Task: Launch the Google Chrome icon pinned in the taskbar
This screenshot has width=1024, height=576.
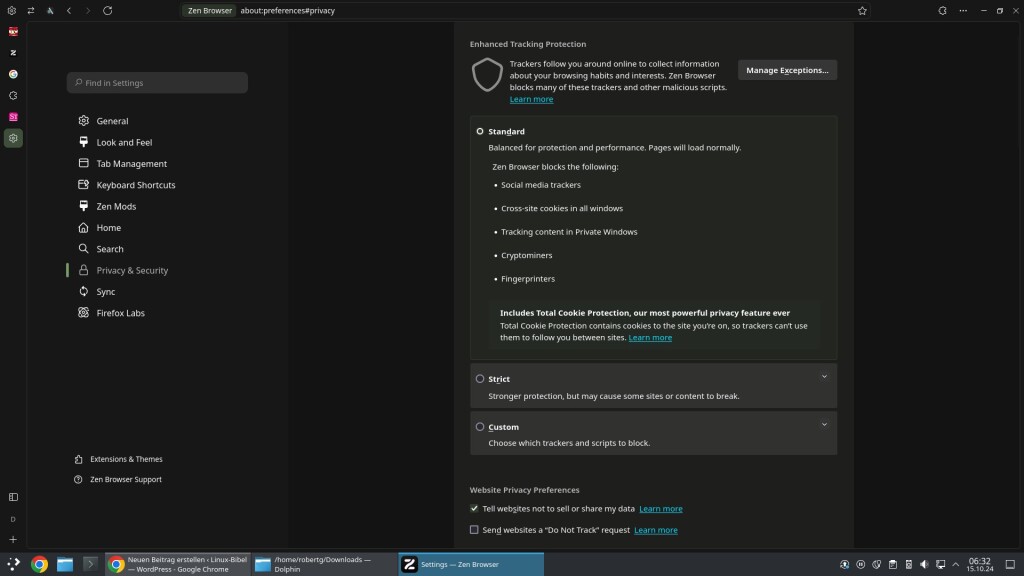Action: 39,564
